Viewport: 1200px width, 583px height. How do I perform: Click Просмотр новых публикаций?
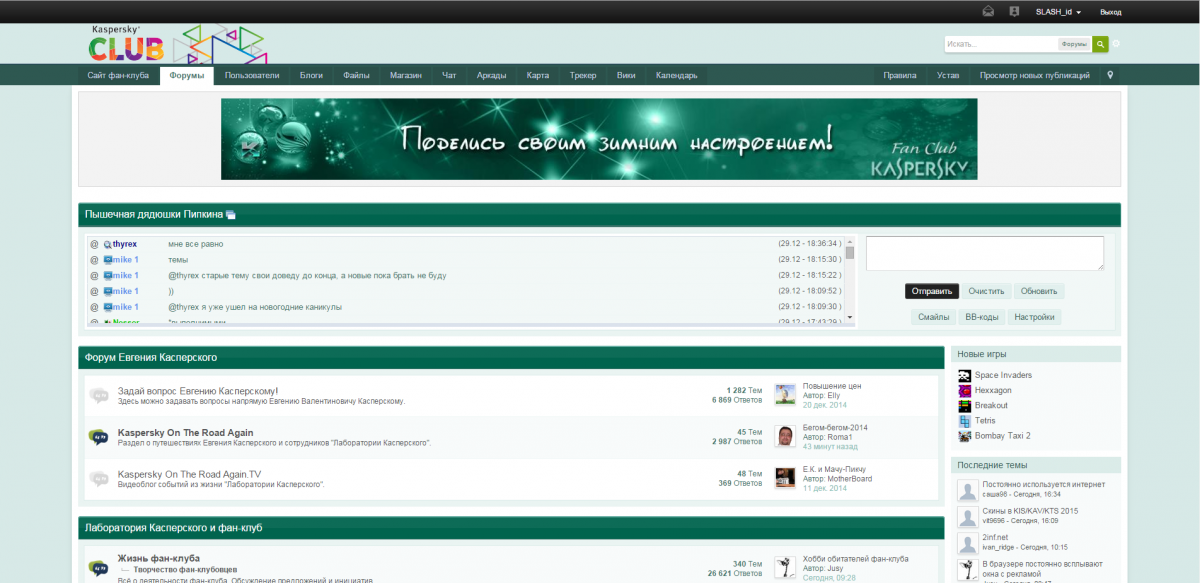pos(1035,75)
